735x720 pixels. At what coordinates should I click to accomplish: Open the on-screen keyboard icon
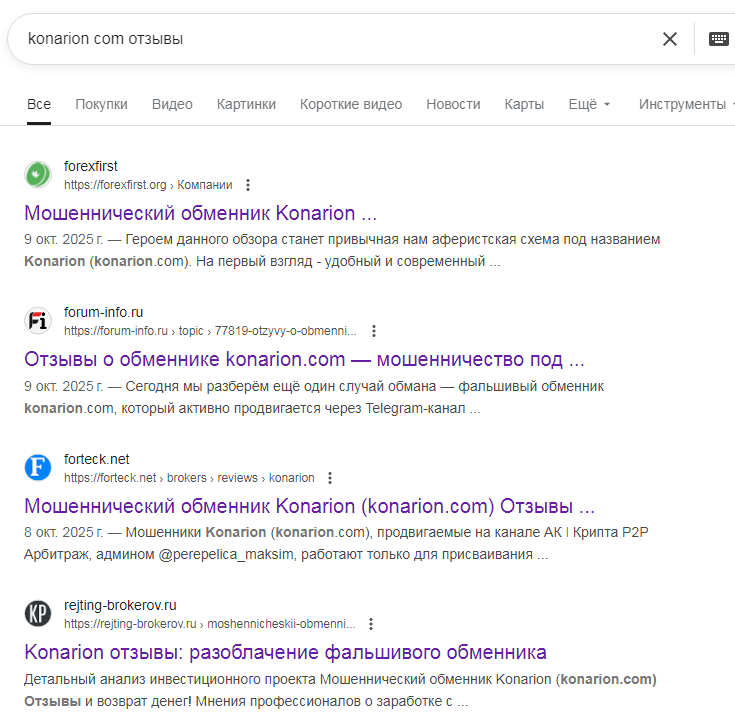pos(718,39)
